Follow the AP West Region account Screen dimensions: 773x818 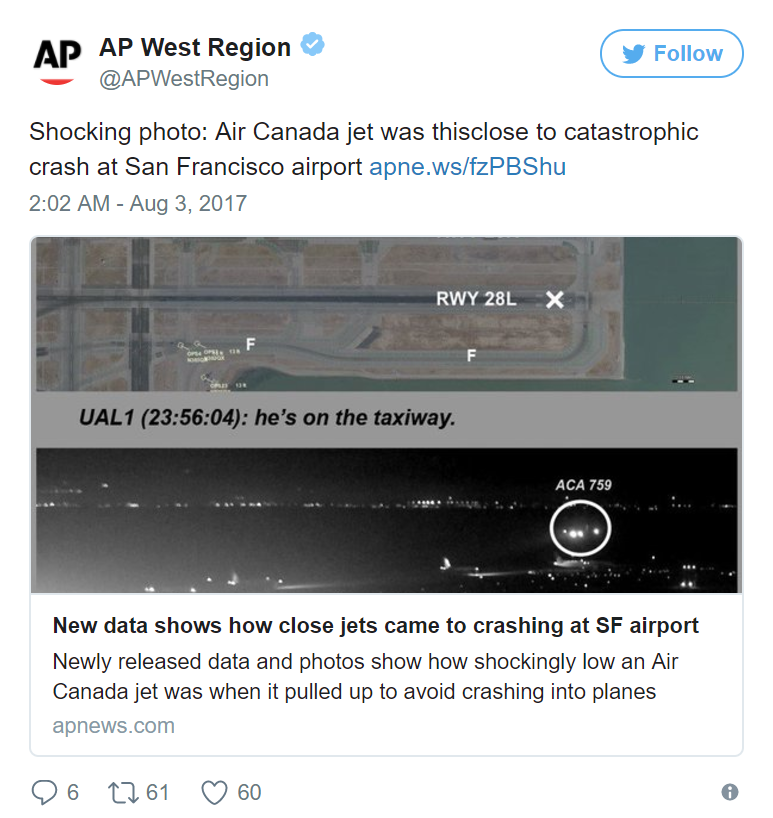pyautogui.click(x=671, y=54)
